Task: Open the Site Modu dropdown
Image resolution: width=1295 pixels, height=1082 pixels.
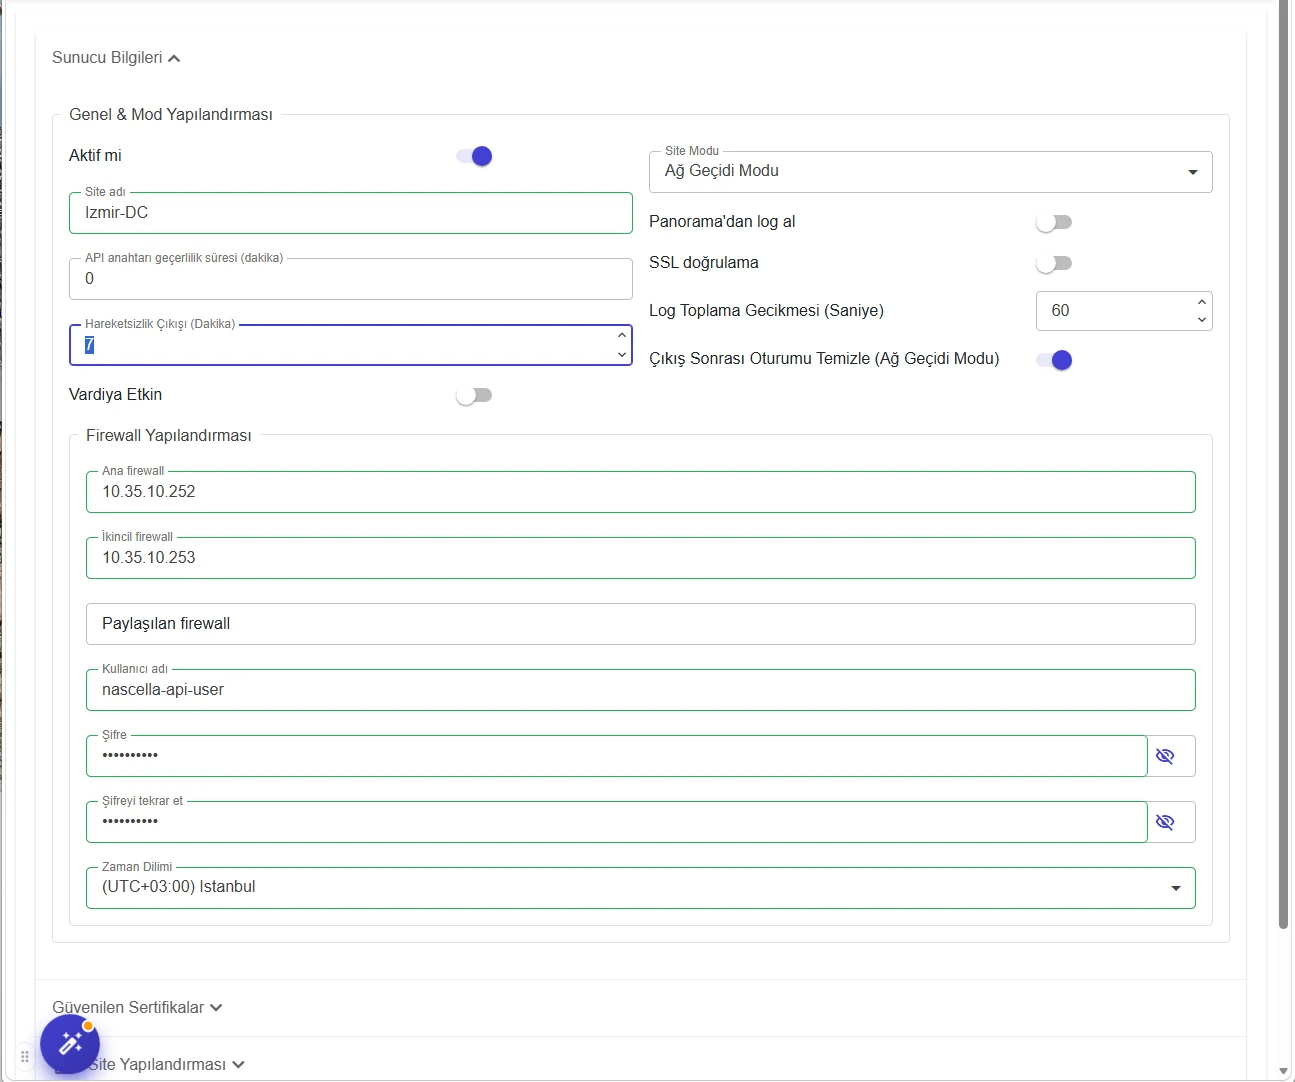Action: point(931,172)
